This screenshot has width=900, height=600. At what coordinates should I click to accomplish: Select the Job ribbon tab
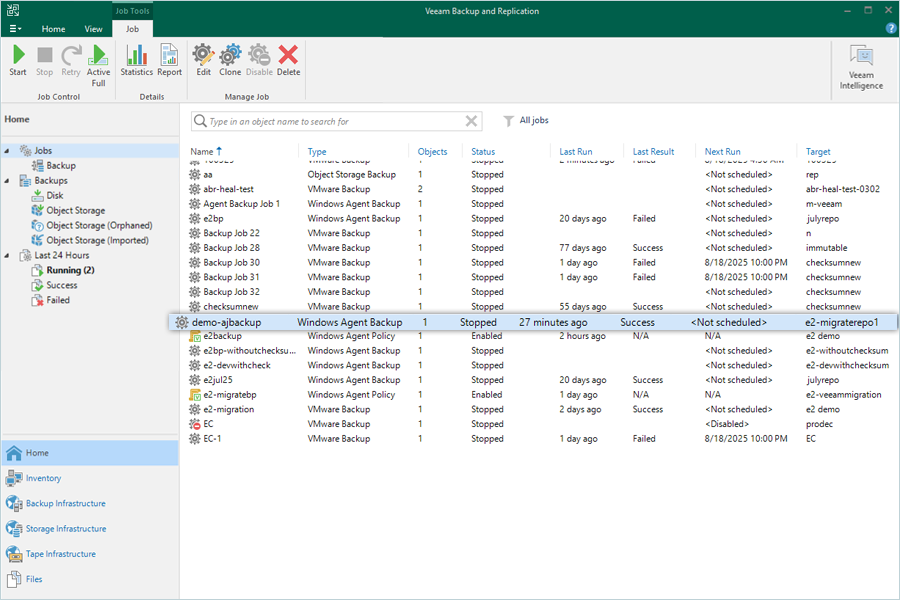(x=132, y=29)
